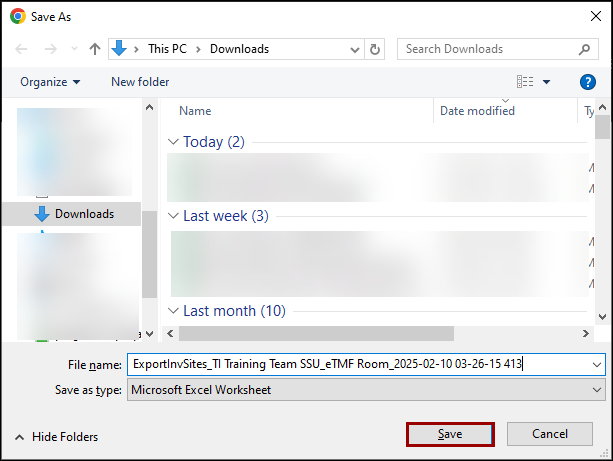
Task: Click New folder in the toolbar
Action: click(140, 82)
